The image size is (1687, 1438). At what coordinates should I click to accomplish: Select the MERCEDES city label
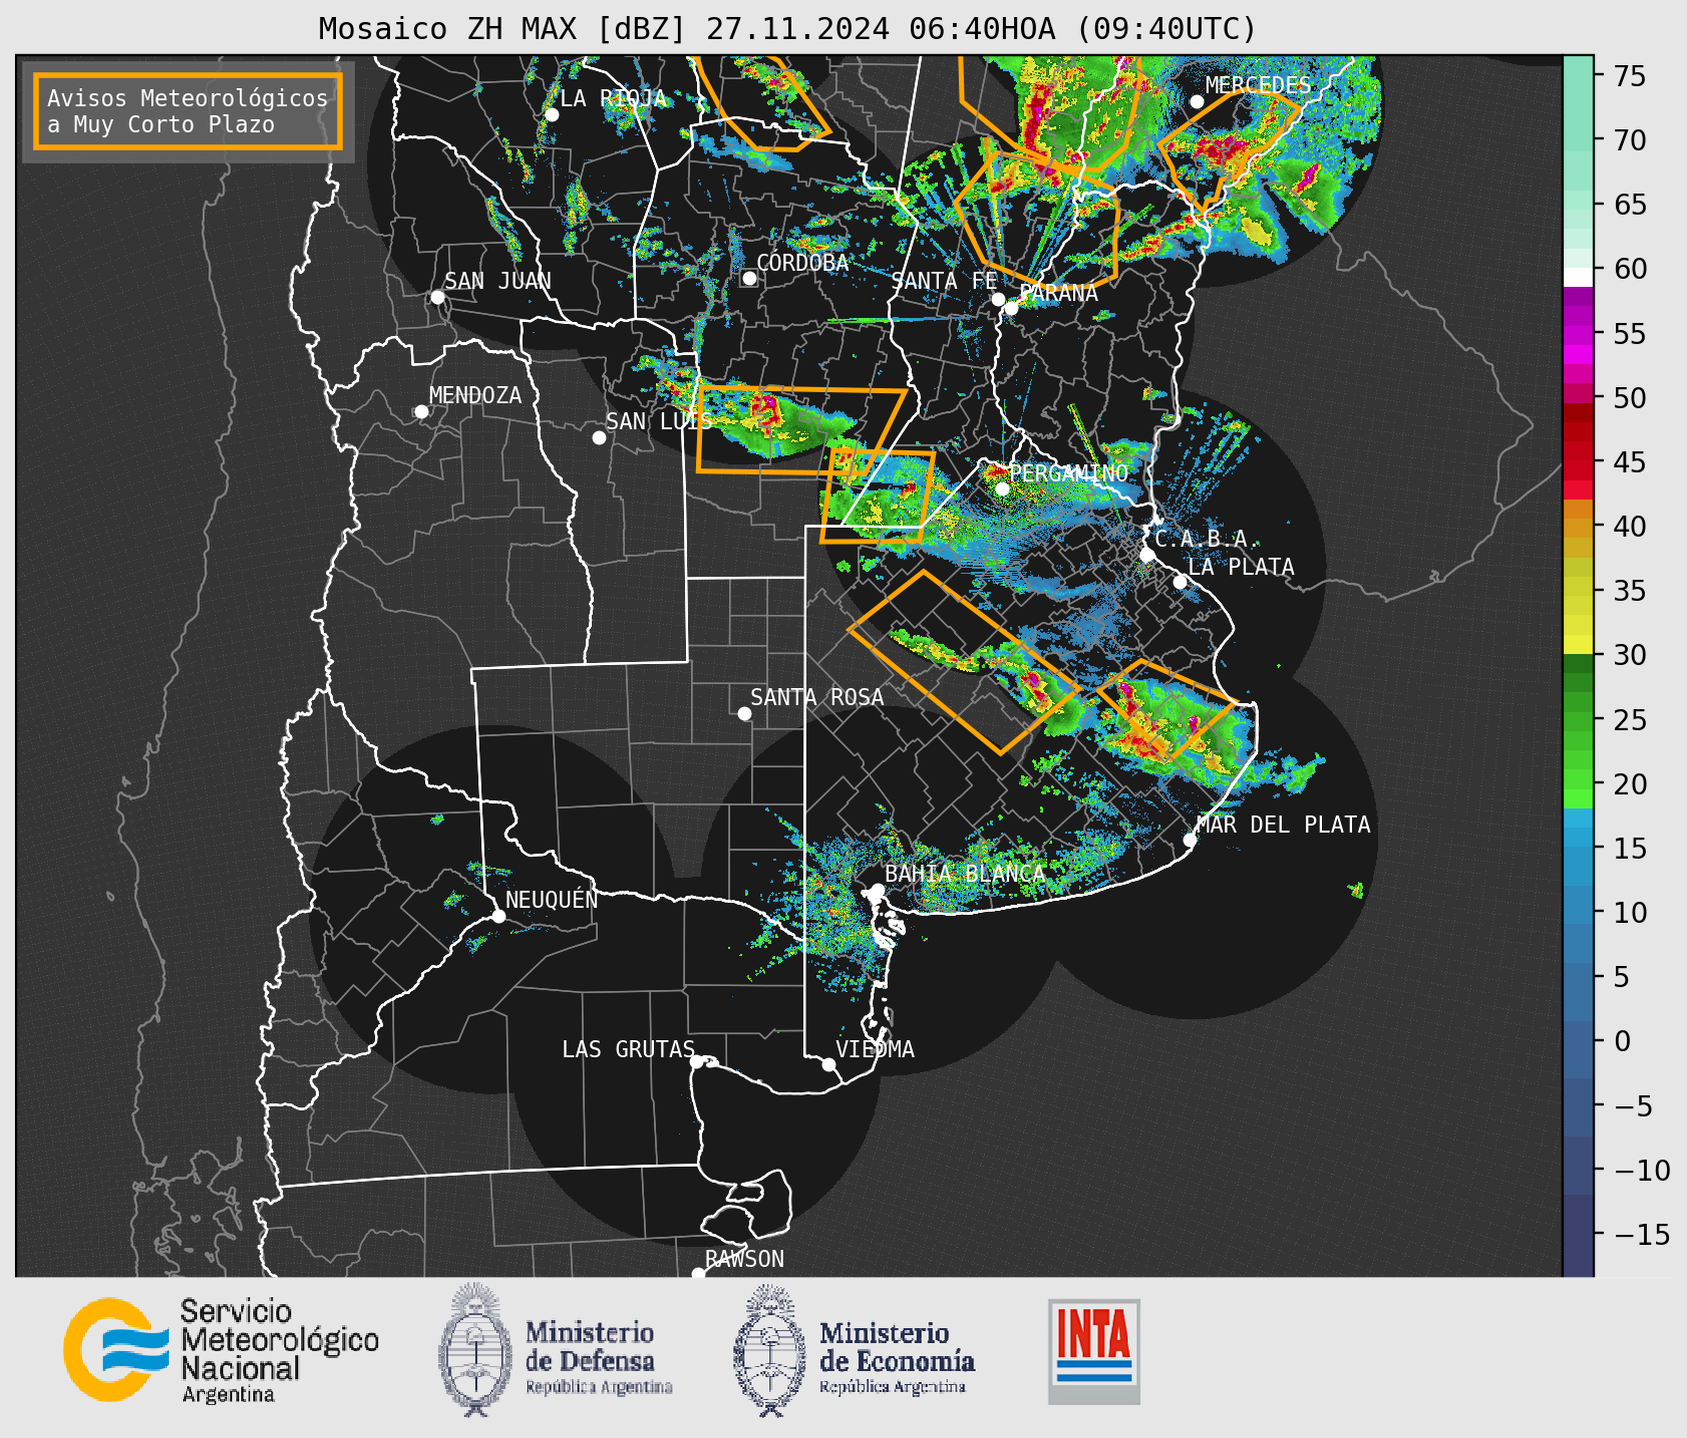point(1257,85)
